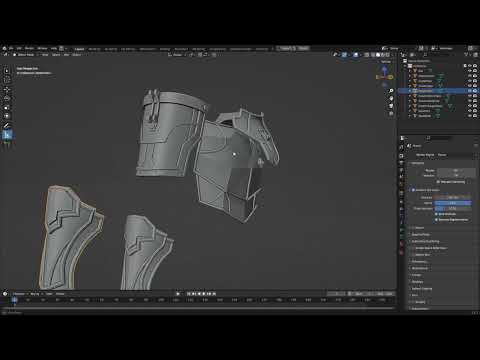This screenshot has width=480, height=360.
Task: Toggle the Ambient Occlusion panel checkbox
Action: (413, 190)
